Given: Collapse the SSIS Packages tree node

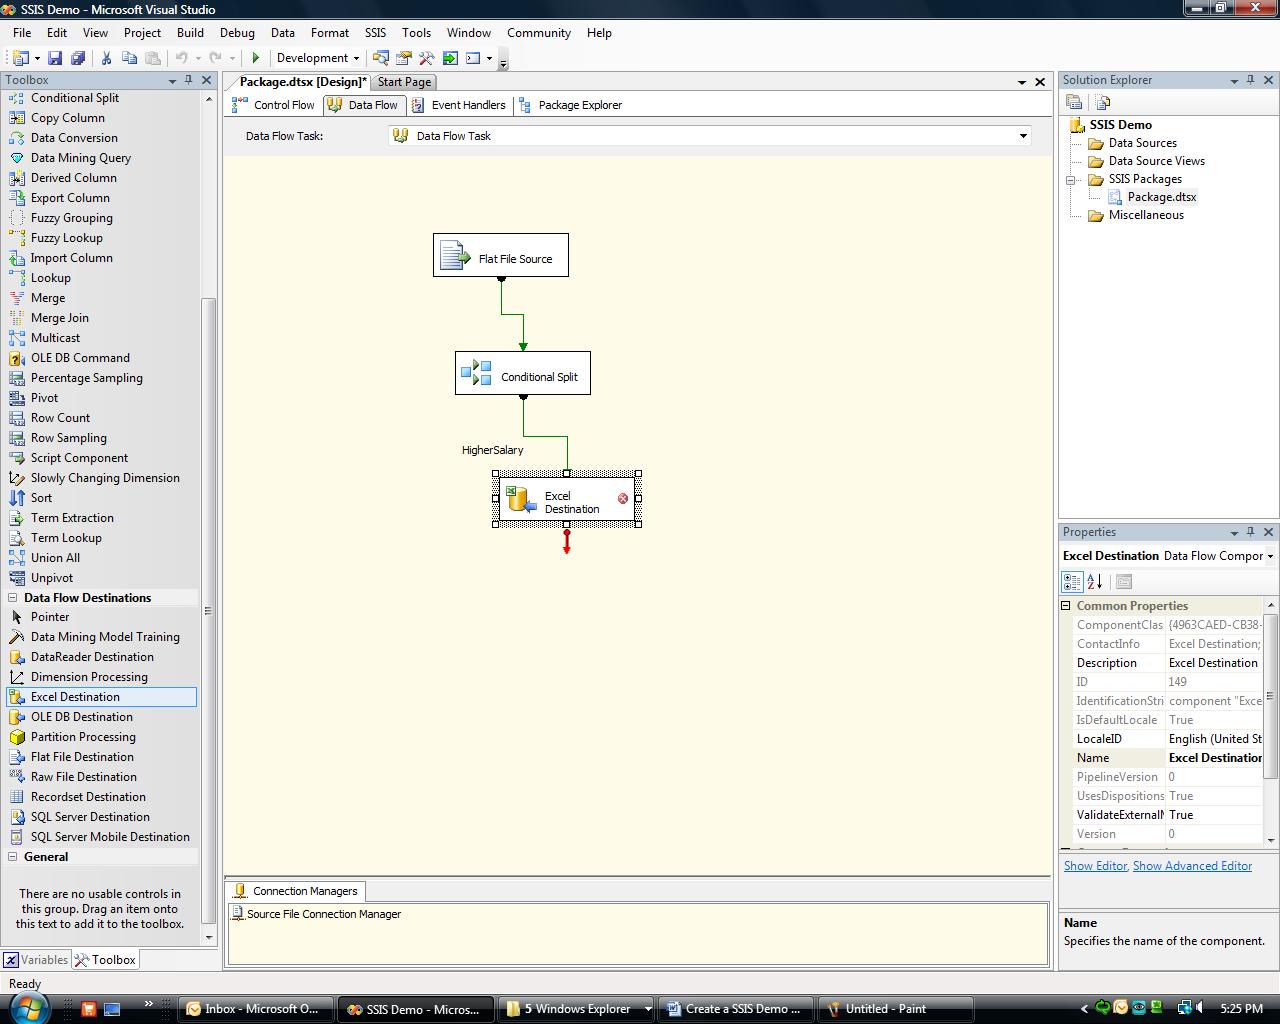Looking at the screenshot, I should [x=1070, y=180].
